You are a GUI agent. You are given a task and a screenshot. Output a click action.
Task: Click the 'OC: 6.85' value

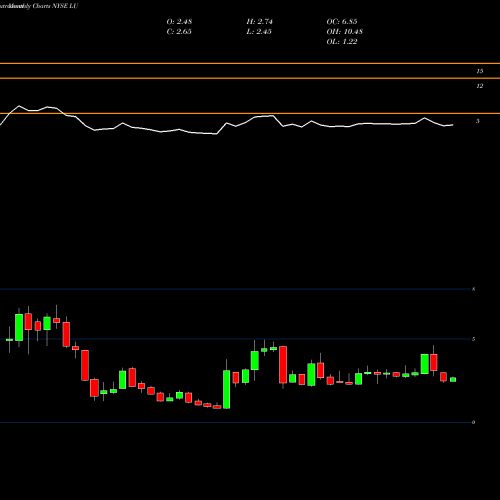coord(342,21)
